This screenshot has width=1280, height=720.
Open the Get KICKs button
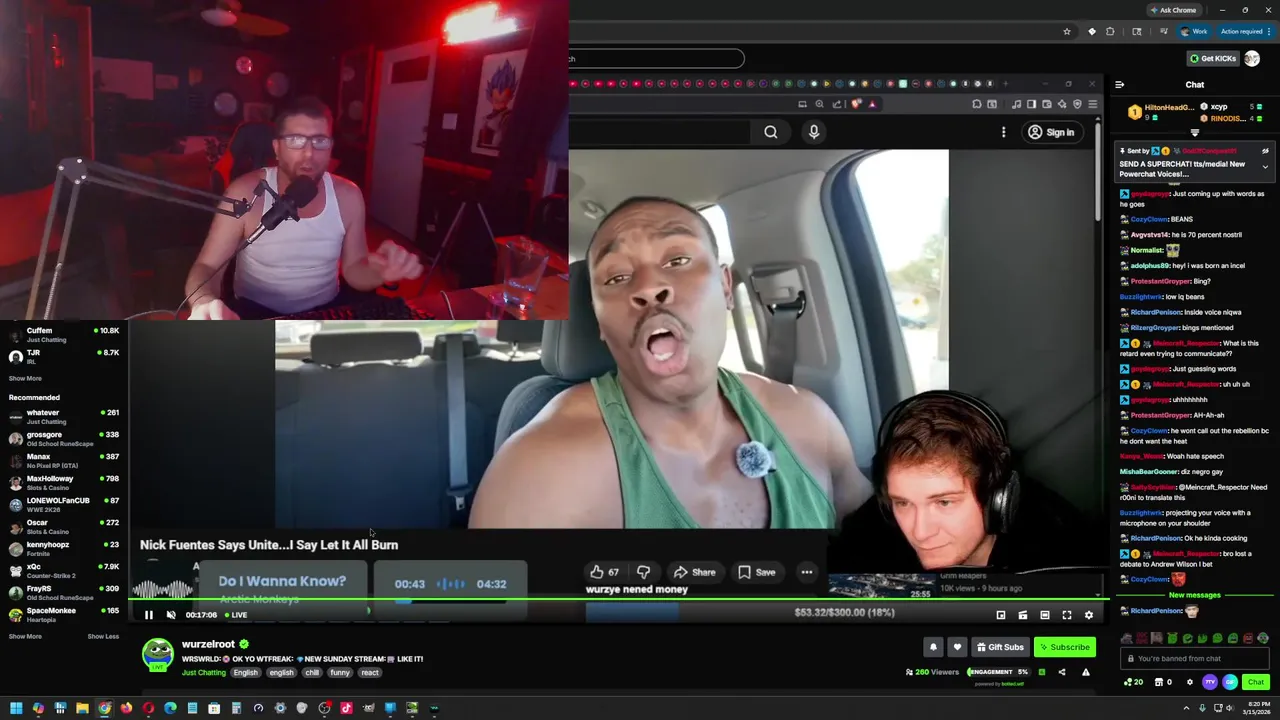pos(1212,58)
